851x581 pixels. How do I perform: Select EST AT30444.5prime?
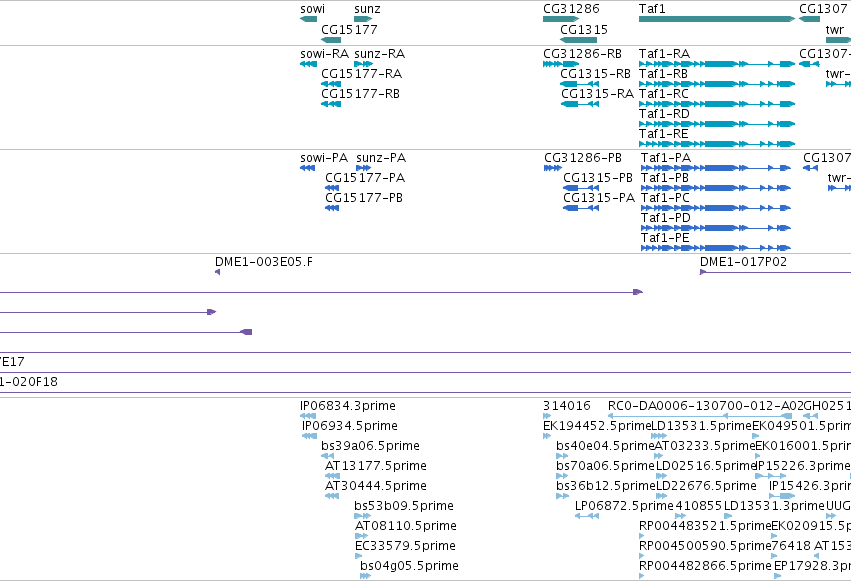tap(332, 496)
